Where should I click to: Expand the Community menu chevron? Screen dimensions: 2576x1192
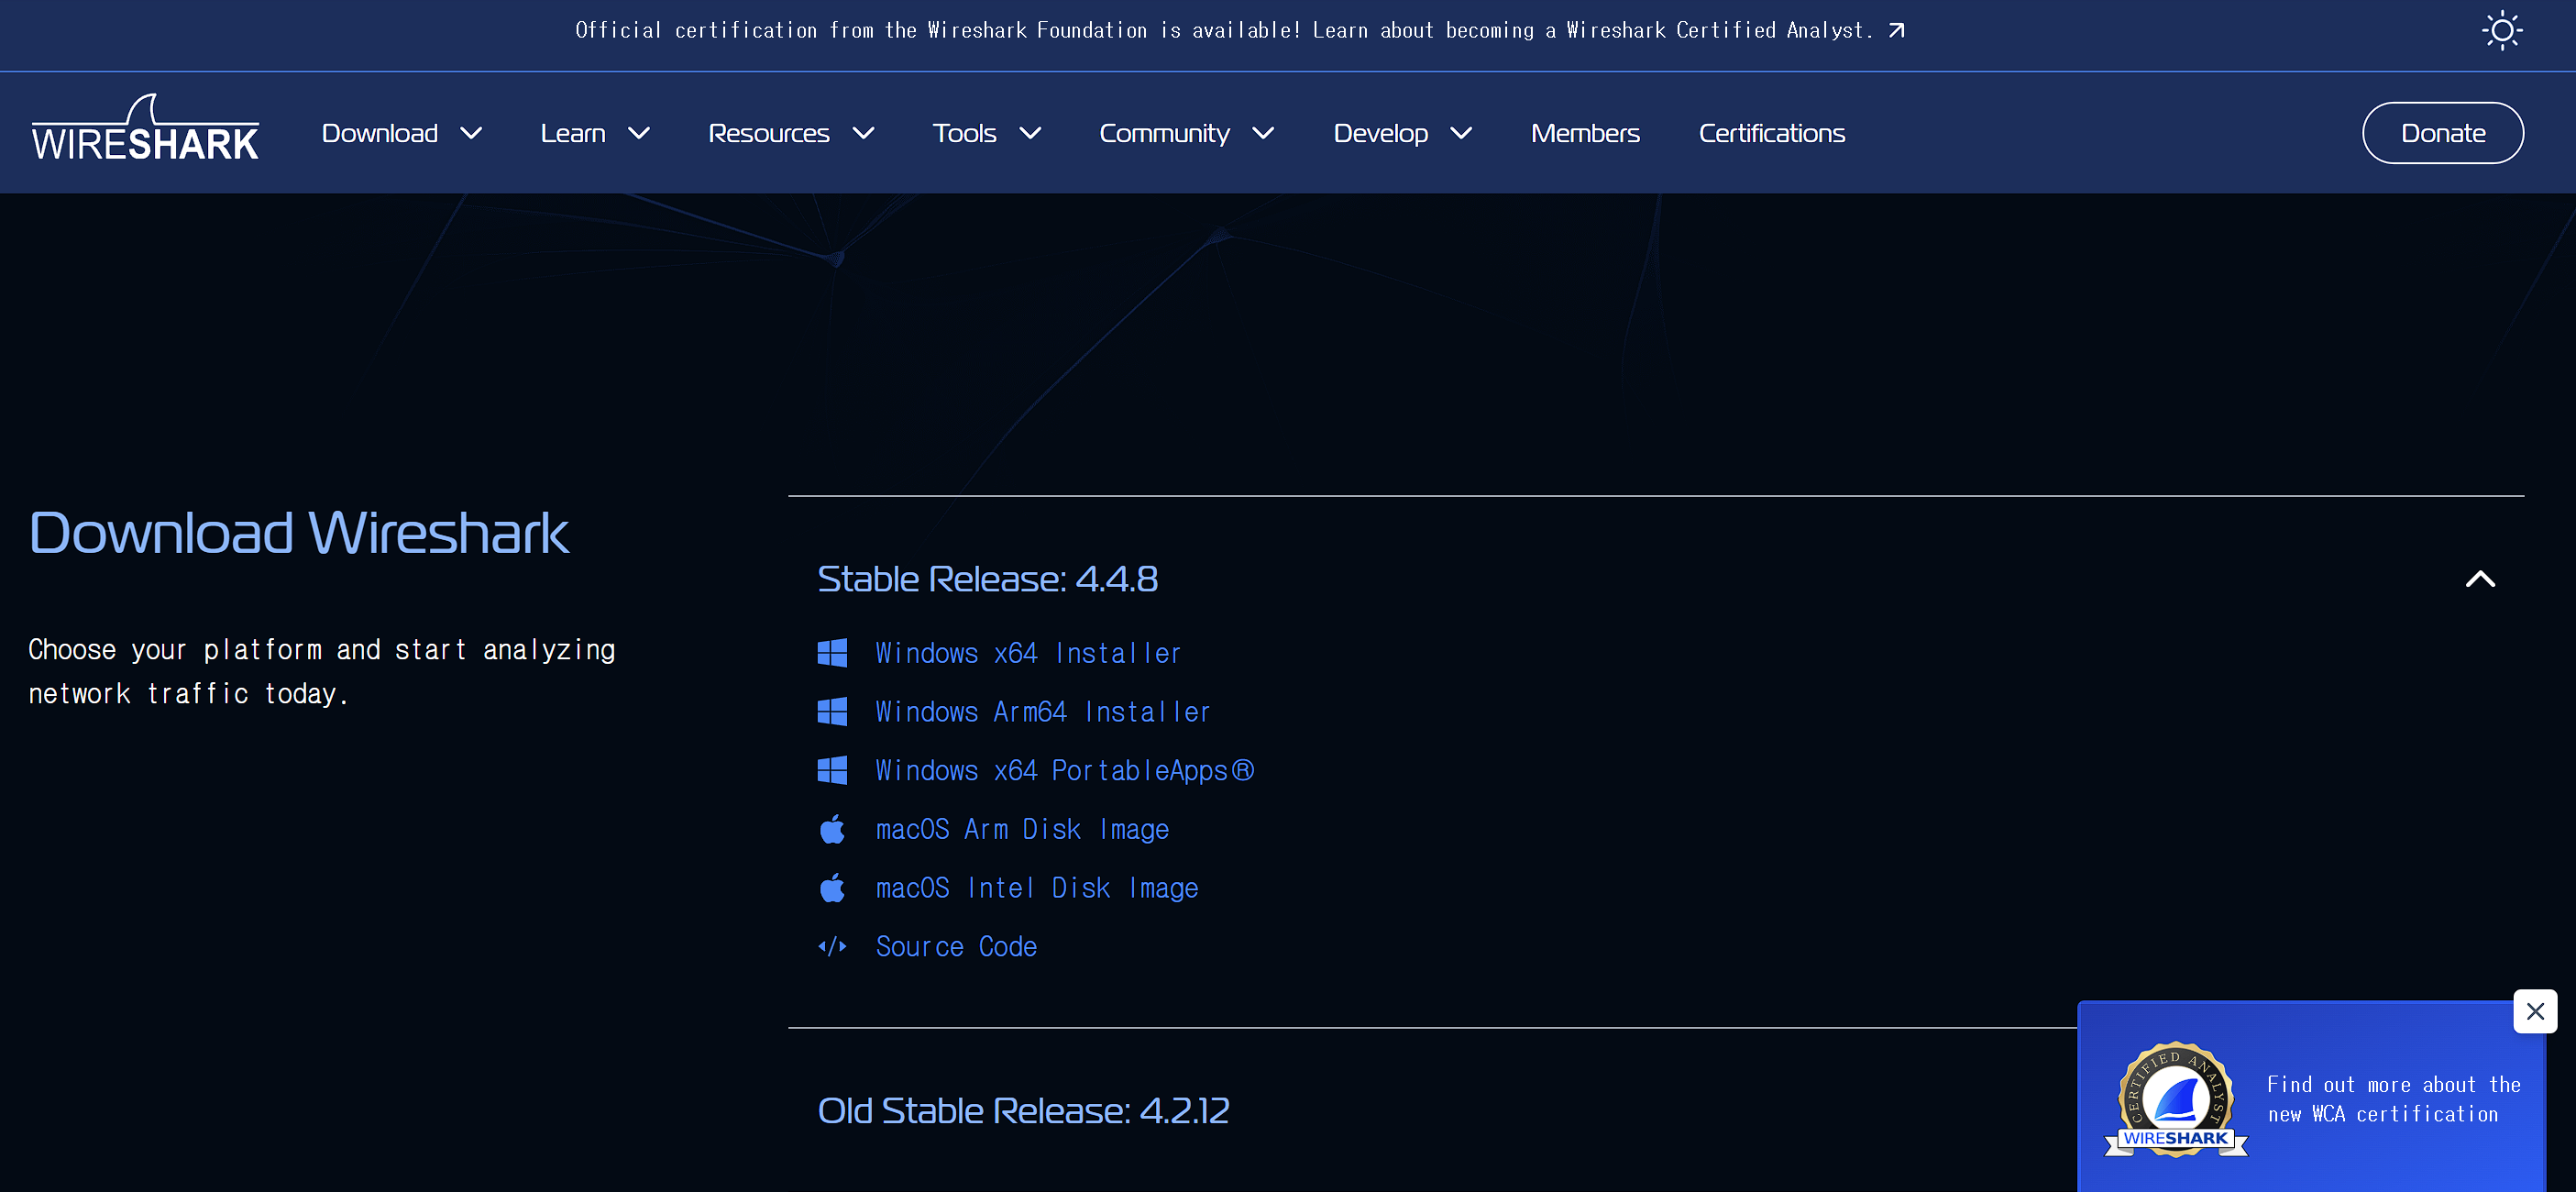pyautogui.click(x=1263, y=133)
